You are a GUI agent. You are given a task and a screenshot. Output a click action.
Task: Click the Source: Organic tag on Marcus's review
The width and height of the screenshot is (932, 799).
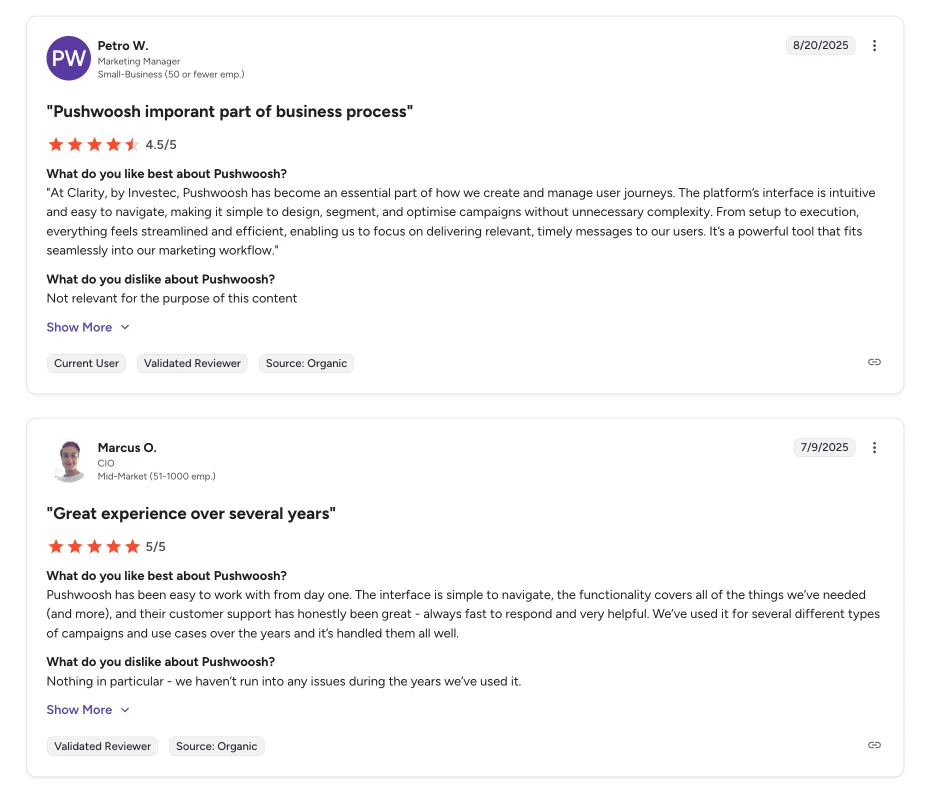[x=216, y=746]
